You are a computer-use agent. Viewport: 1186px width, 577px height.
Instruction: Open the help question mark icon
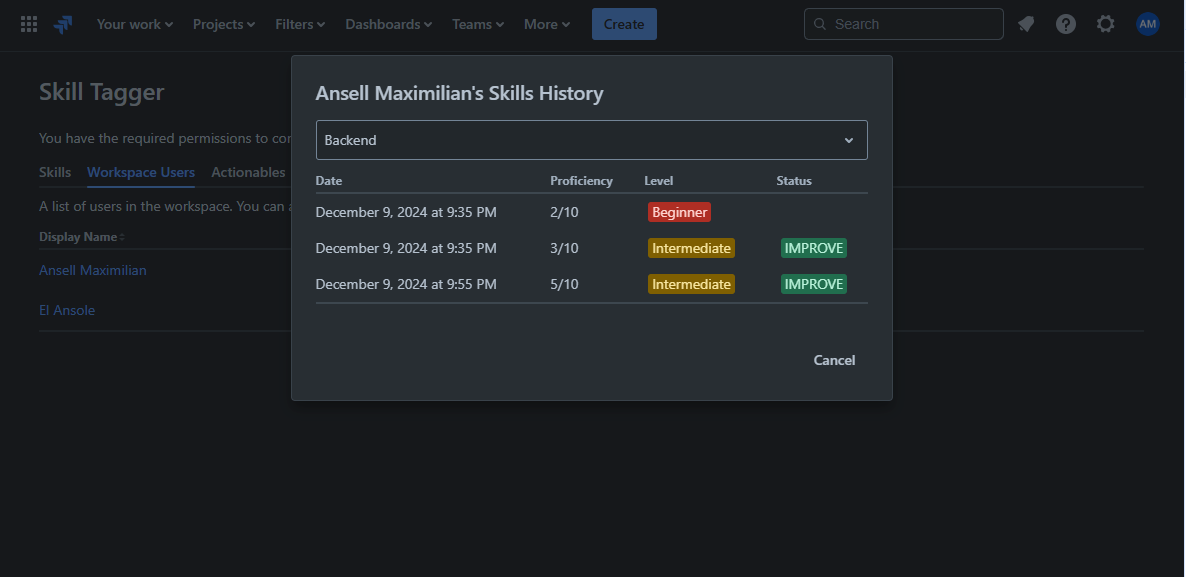[x=1065, y=23]
